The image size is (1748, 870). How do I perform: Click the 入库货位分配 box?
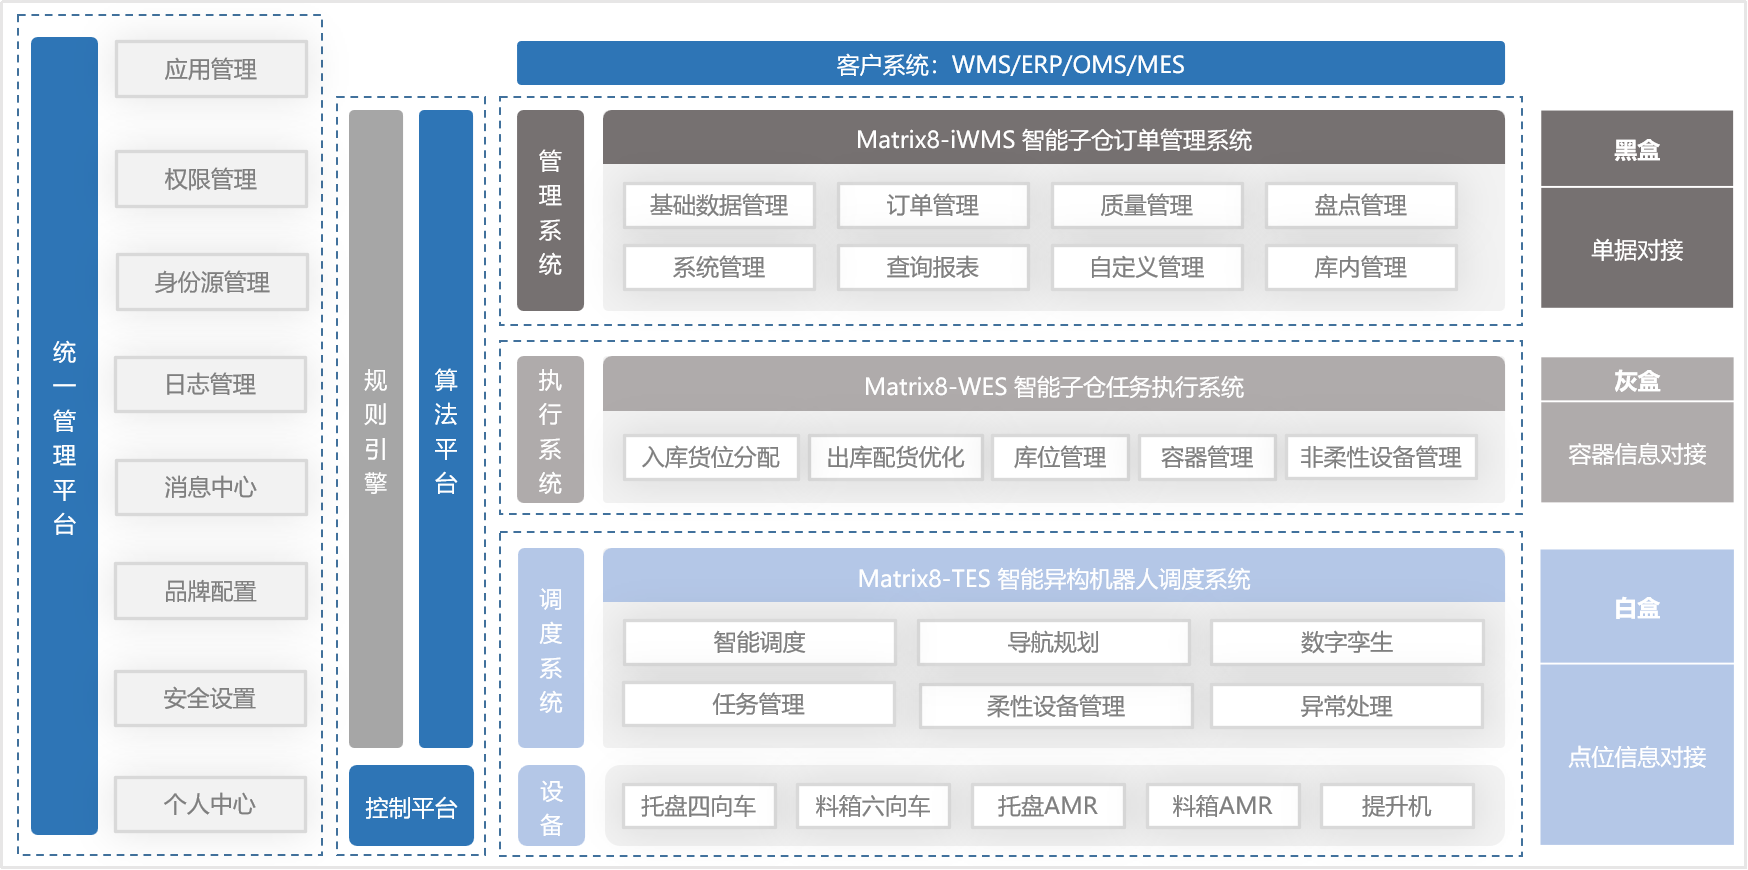(x=711, y=457)
